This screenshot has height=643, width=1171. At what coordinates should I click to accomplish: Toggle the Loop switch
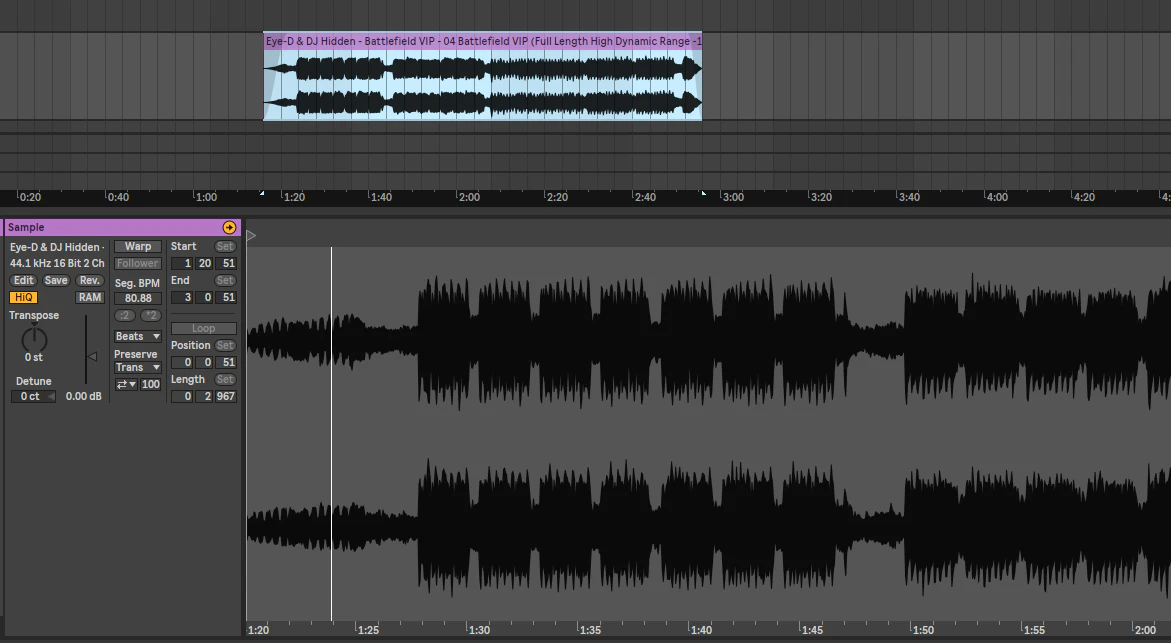(x=203, y=329)
